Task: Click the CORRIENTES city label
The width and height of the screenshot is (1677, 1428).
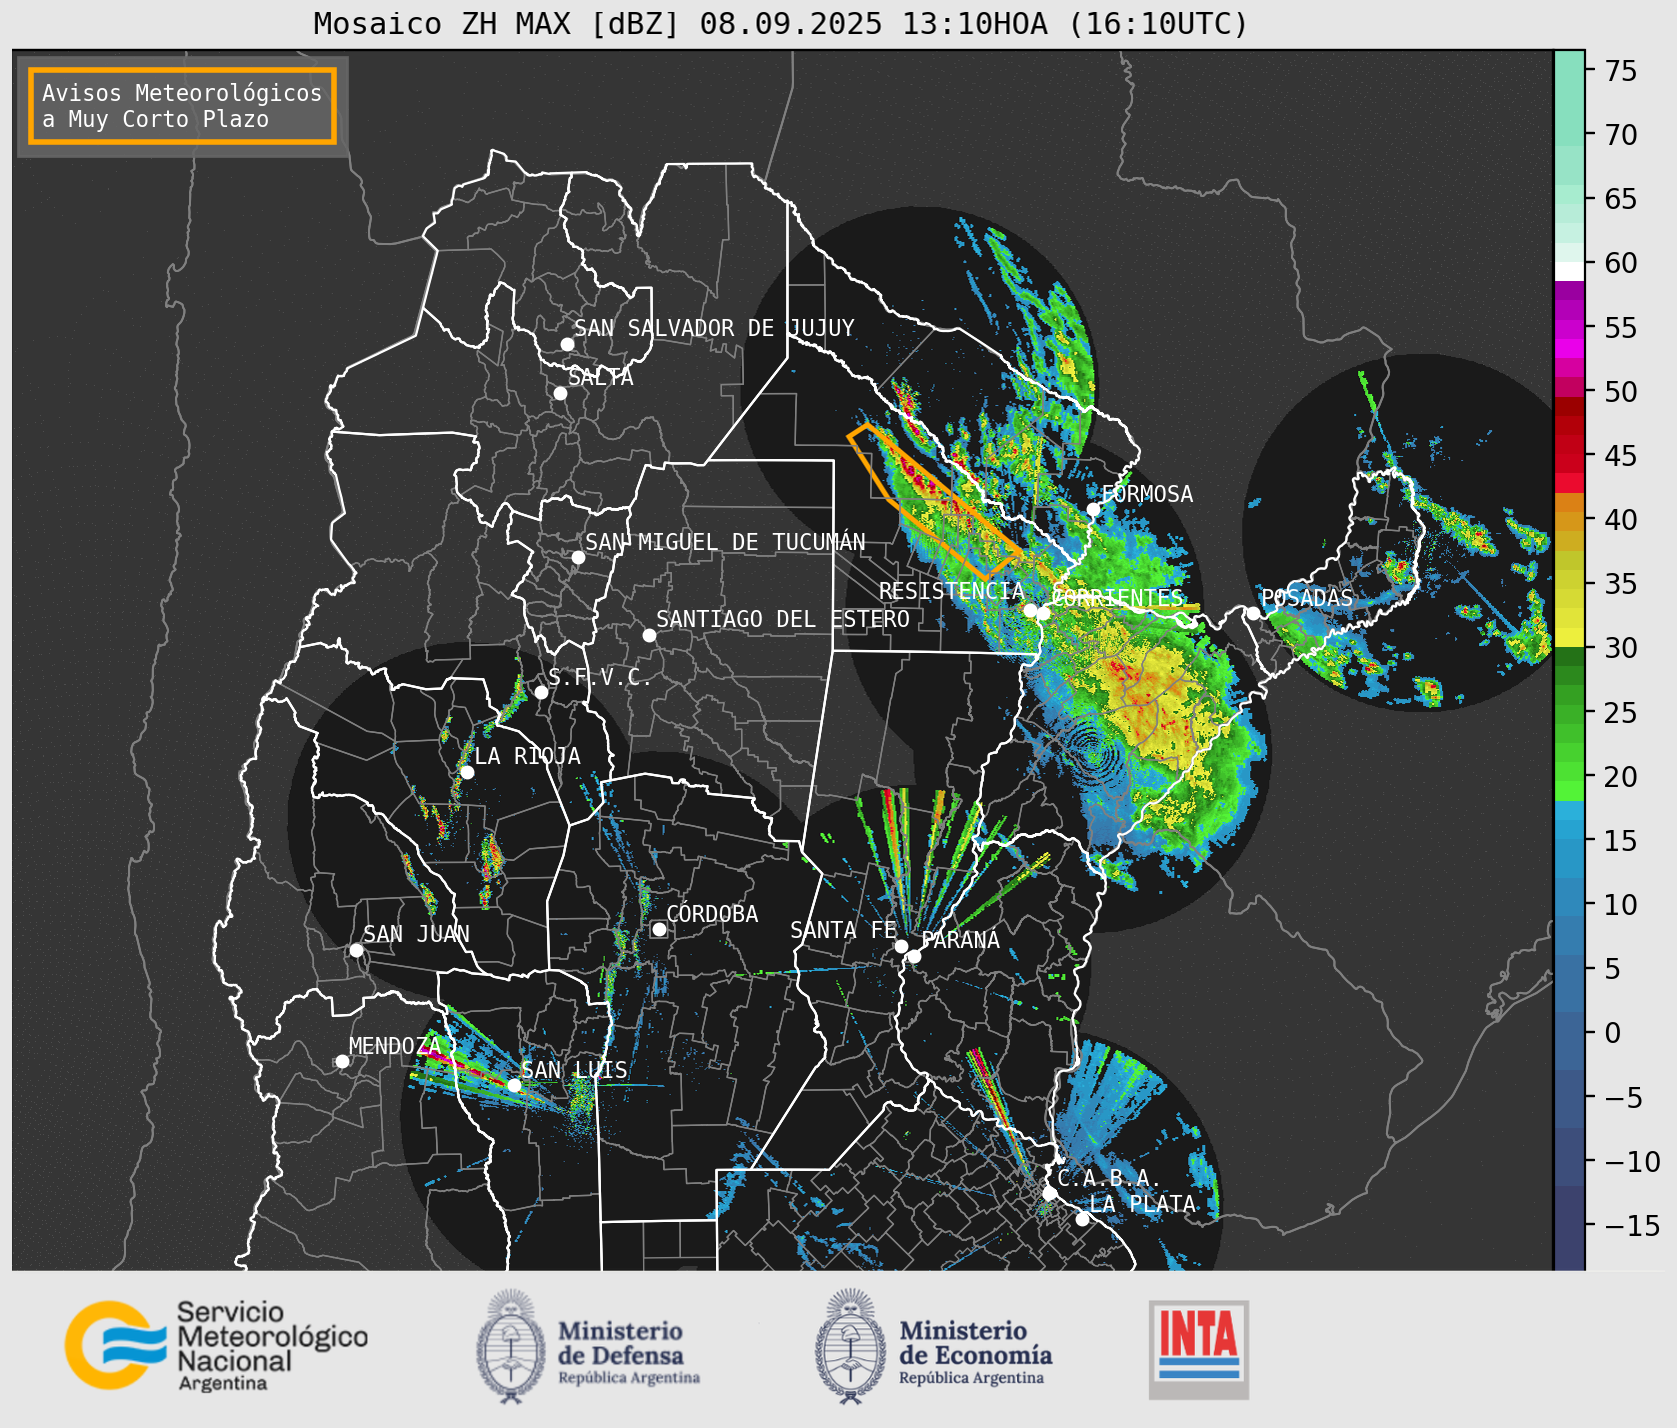Action: click(x=1118, y=598)
